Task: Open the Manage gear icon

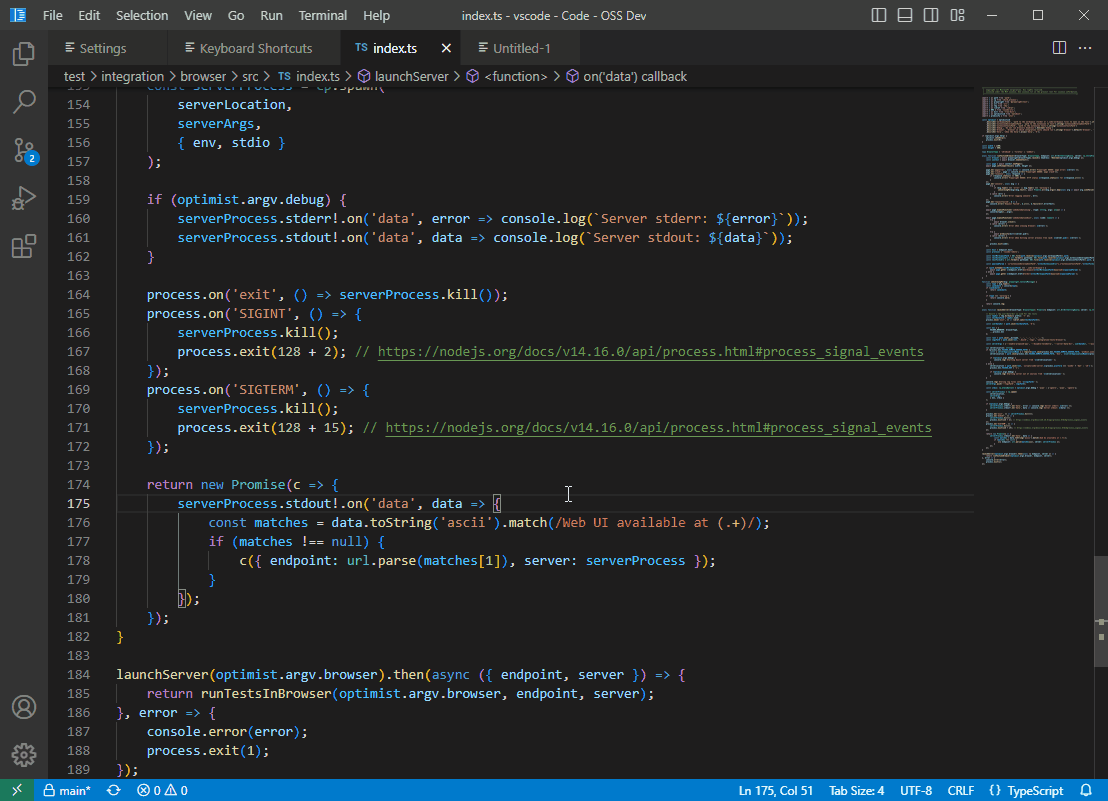Action: (x=24, y=755)
